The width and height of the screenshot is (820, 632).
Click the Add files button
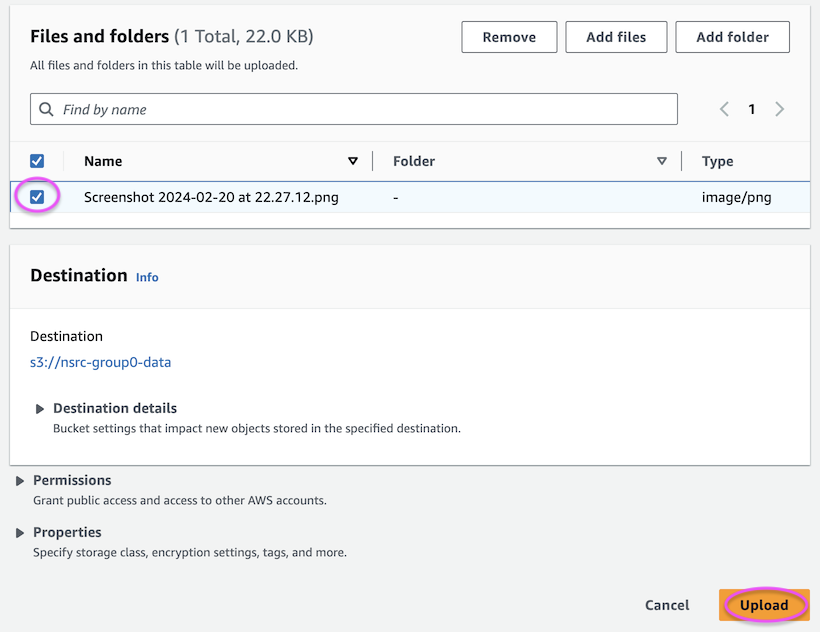[616, 37]
